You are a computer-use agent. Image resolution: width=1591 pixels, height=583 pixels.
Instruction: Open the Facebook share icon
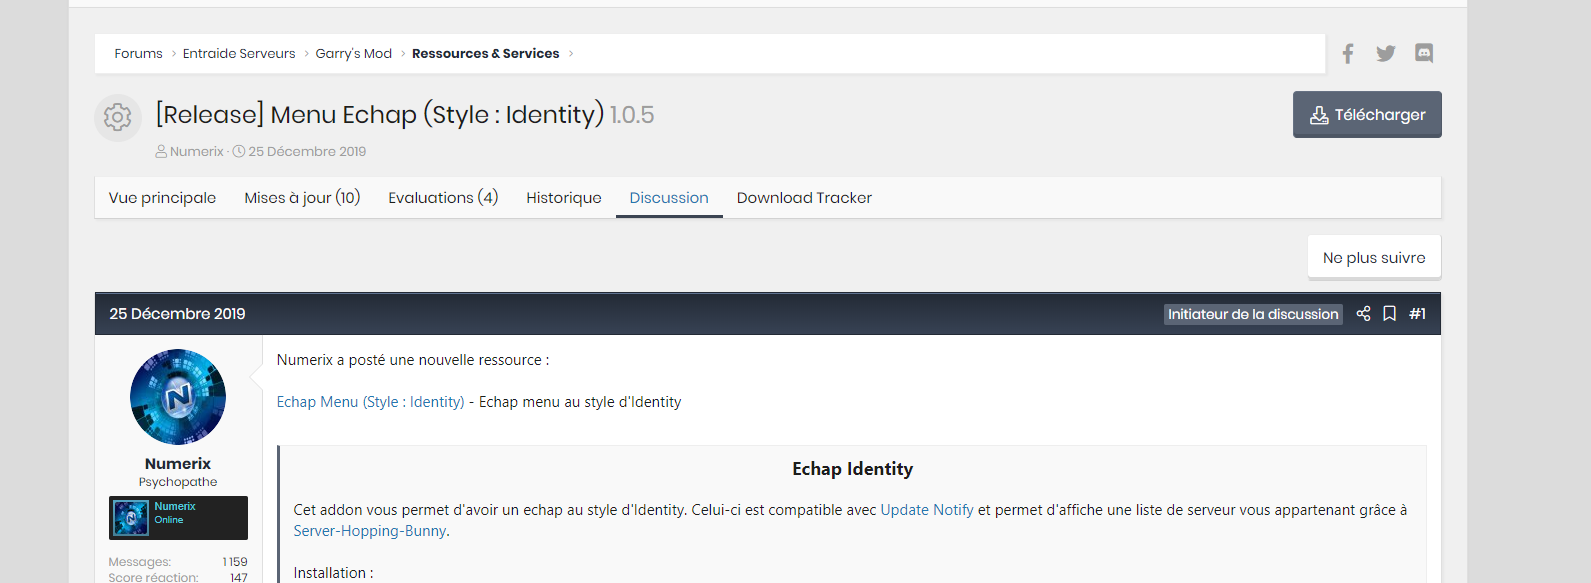(1348, 54)
